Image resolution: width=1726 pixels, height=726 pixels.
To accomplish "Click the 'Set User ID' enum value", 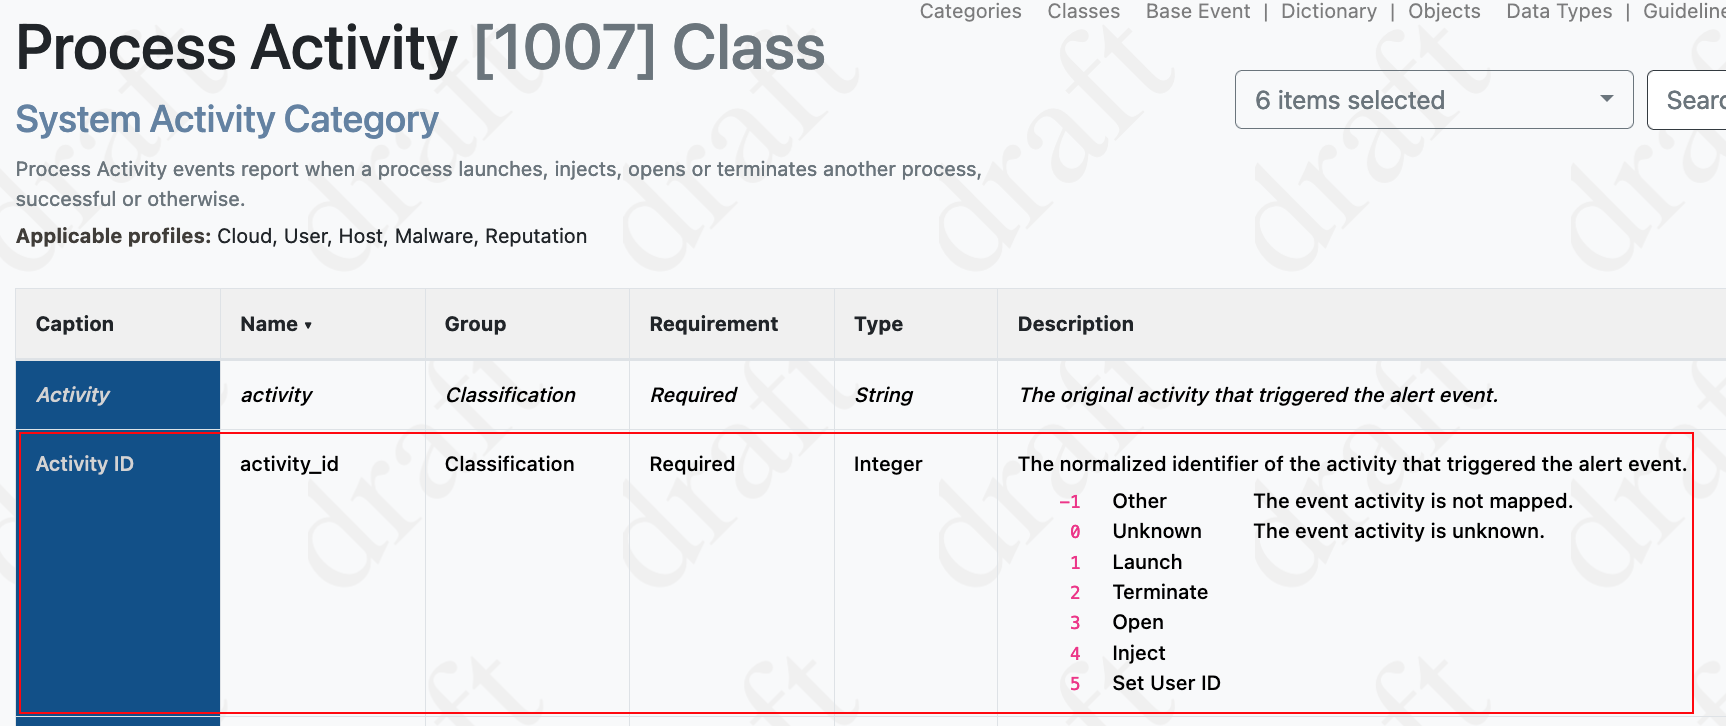I will (x=1166, y=683).
